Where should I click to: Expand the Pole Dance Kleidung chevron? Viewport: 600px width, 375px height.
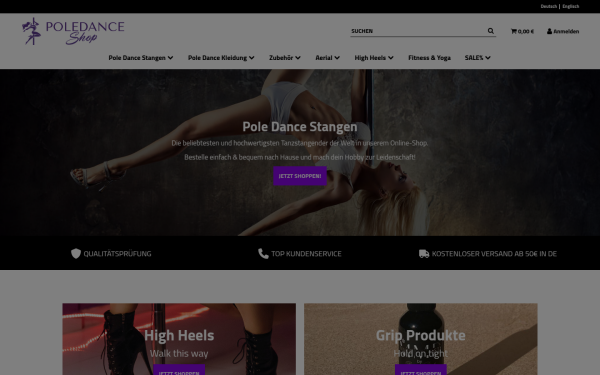[x=251, y=58]
